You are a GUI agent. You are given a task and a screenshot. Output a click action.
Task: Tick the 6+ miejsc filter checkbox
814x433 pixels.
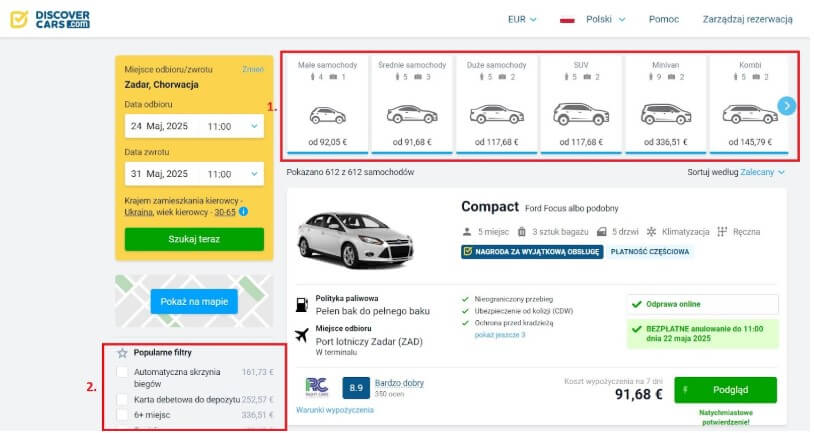(x=122, y=415)
